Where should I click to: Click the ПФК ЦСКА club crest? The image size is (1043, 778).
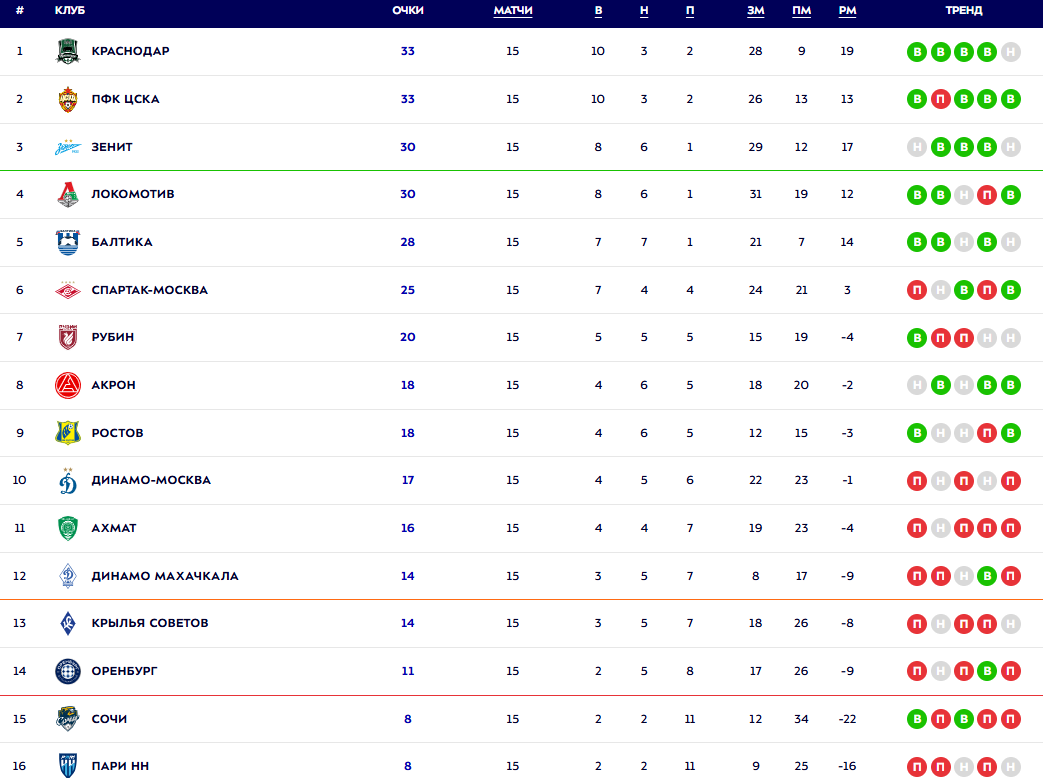tap(67, 99)
